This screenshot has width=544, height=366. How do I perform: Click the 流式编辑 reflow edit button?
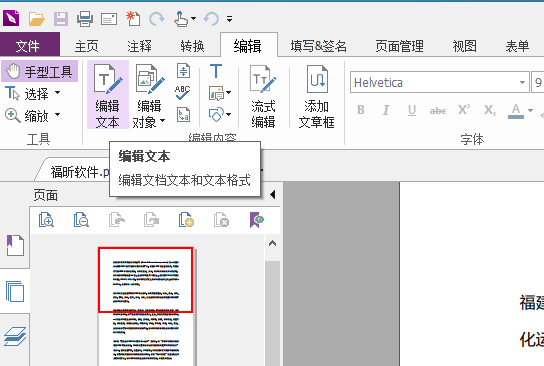tap(263, 96)
